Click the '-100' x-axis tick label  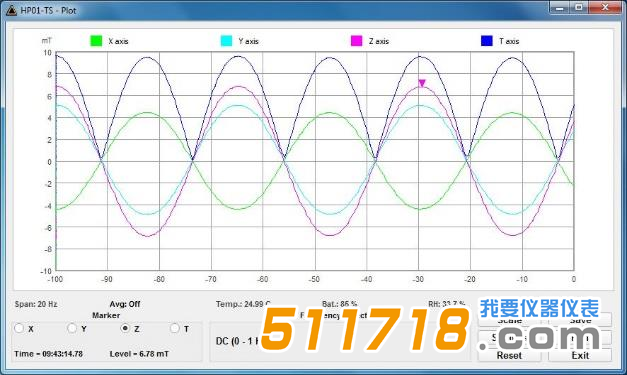coord(55,279)
